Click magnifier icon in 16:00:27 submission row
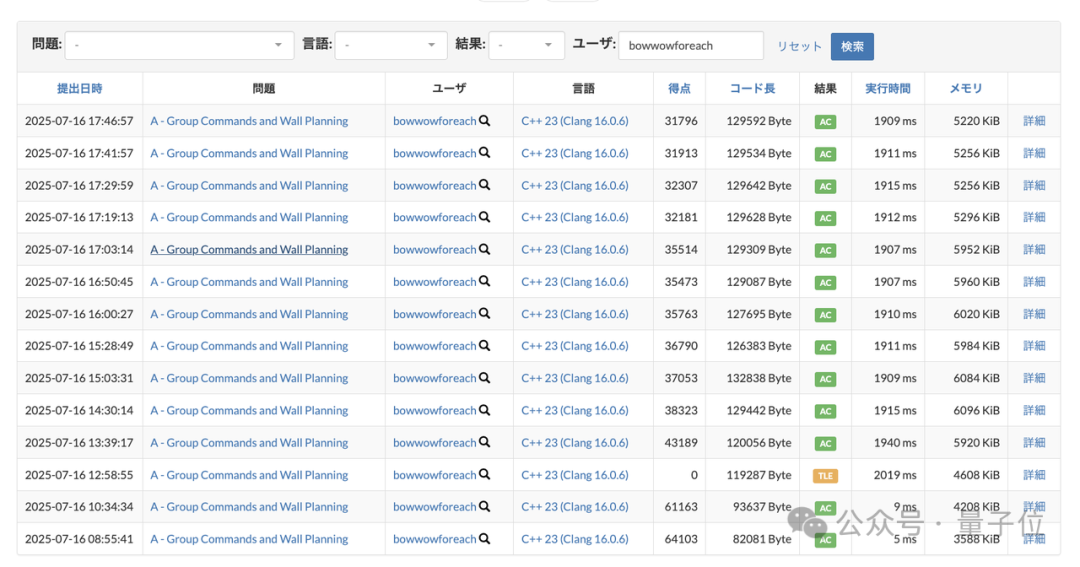The width and height of the screenshot is (1080, 567). pos(485,314)
